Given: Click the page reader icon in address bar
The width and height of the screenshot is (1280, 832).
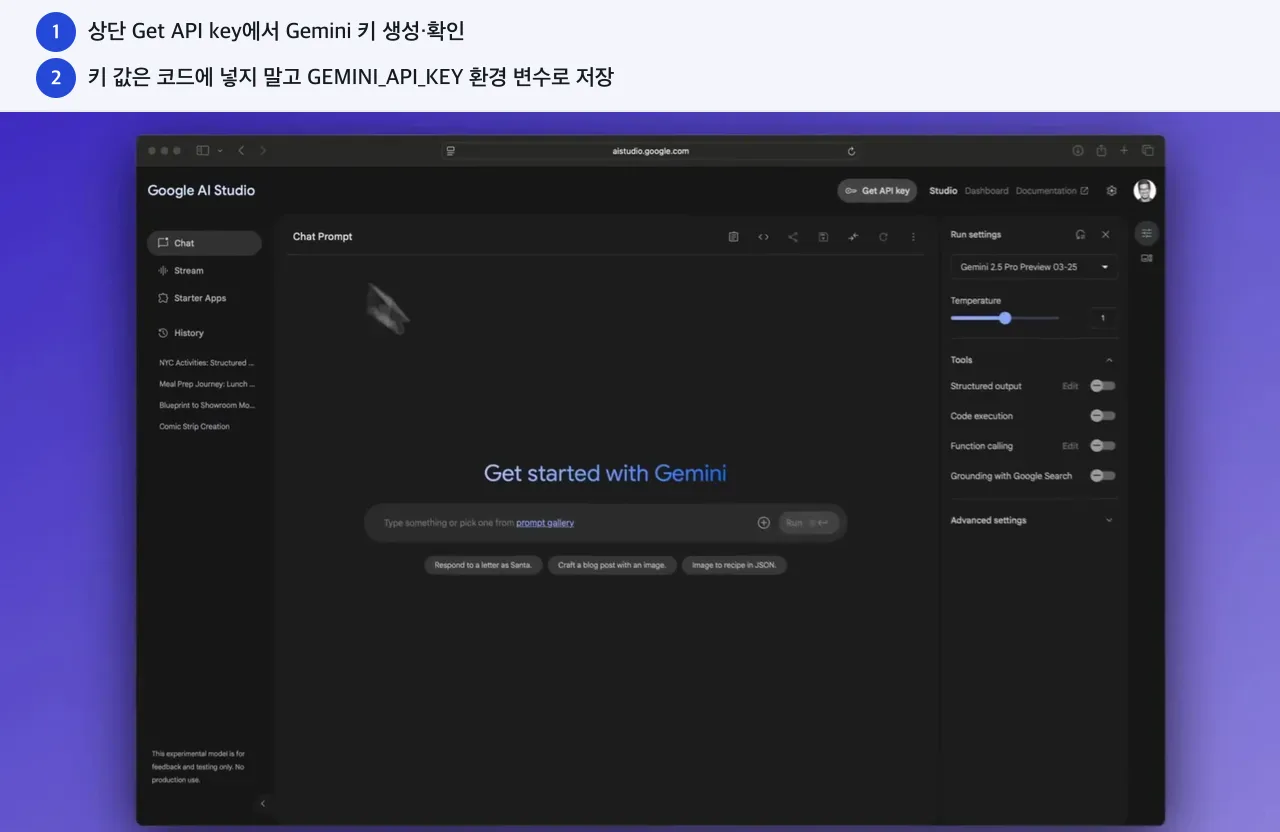Looking at the screenshot, I should 451,151.
